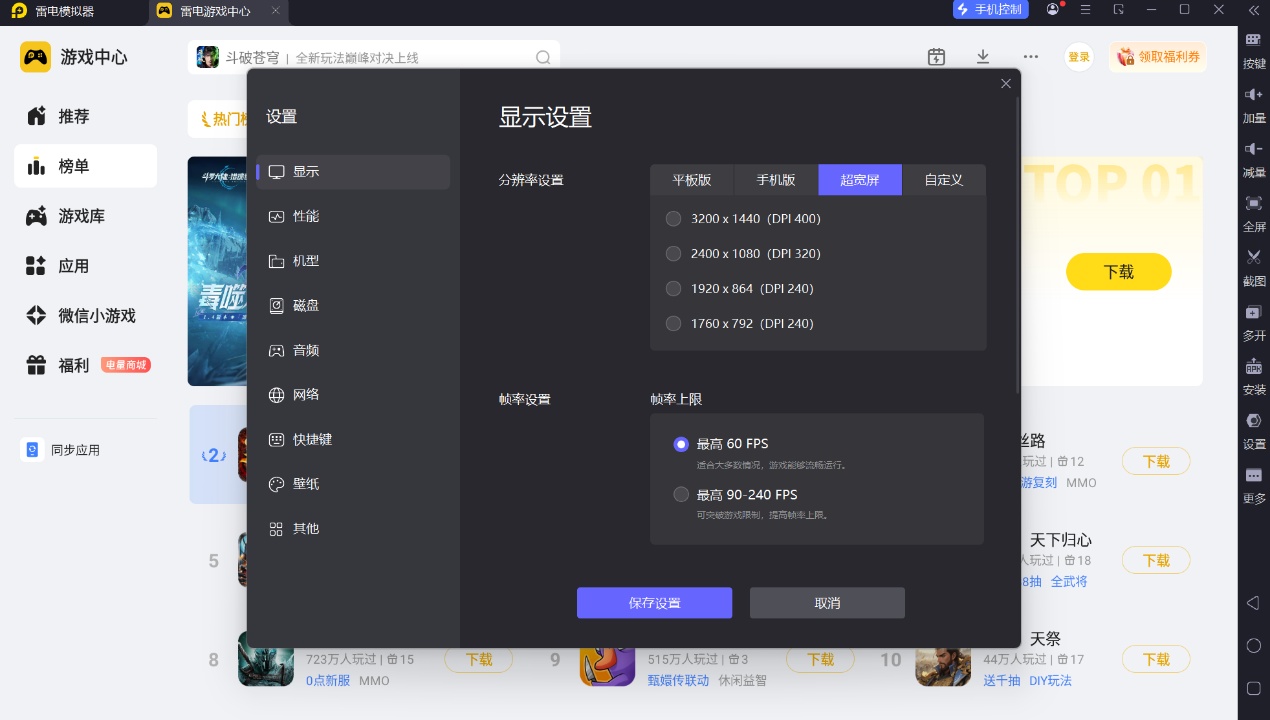The height and width of the screenshot is (720, 1270).
Task: Open 快捷键 settings category
Action: tap(353, 440)
